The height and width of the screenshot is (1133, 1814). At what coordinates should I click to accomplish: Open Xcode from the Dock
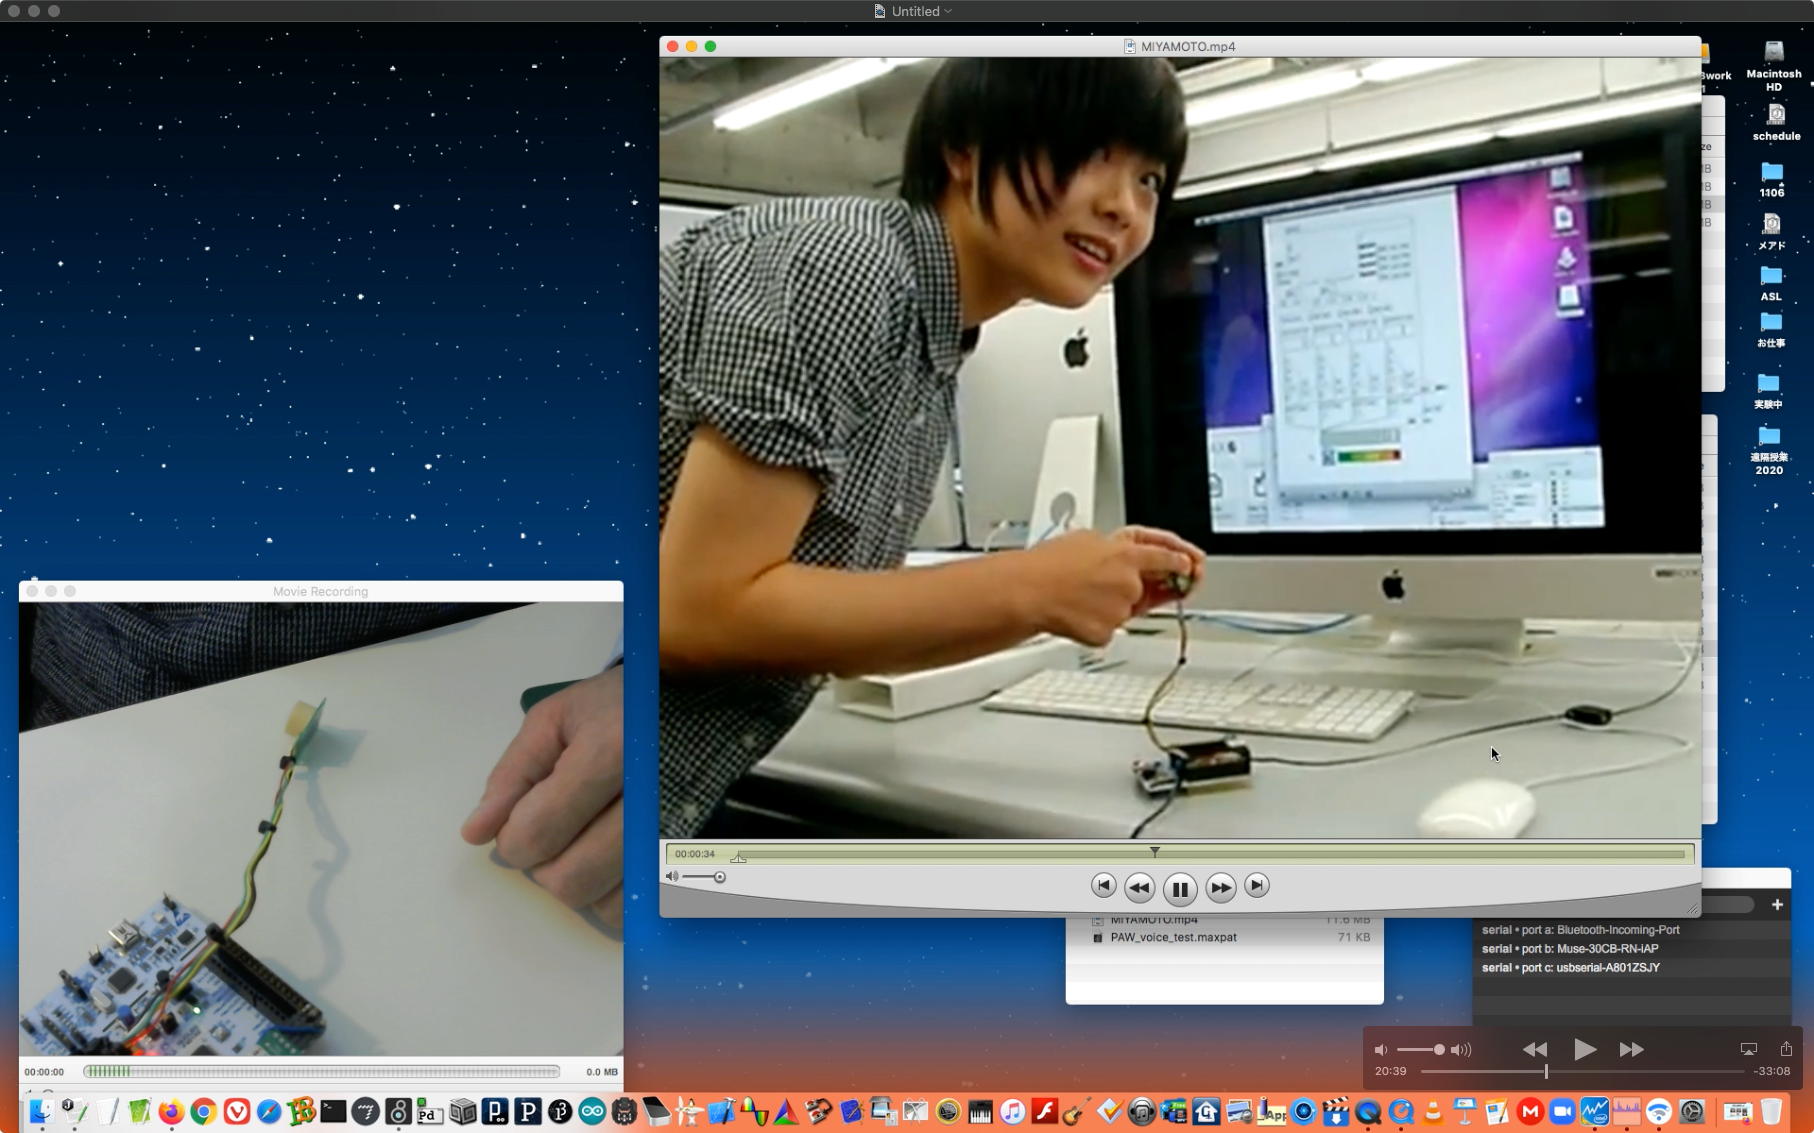coord(721,1111)
